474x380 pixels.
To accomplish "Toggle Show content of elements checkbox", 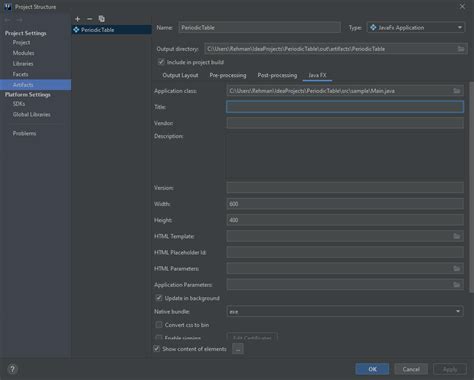I will (x=157, y=349).
